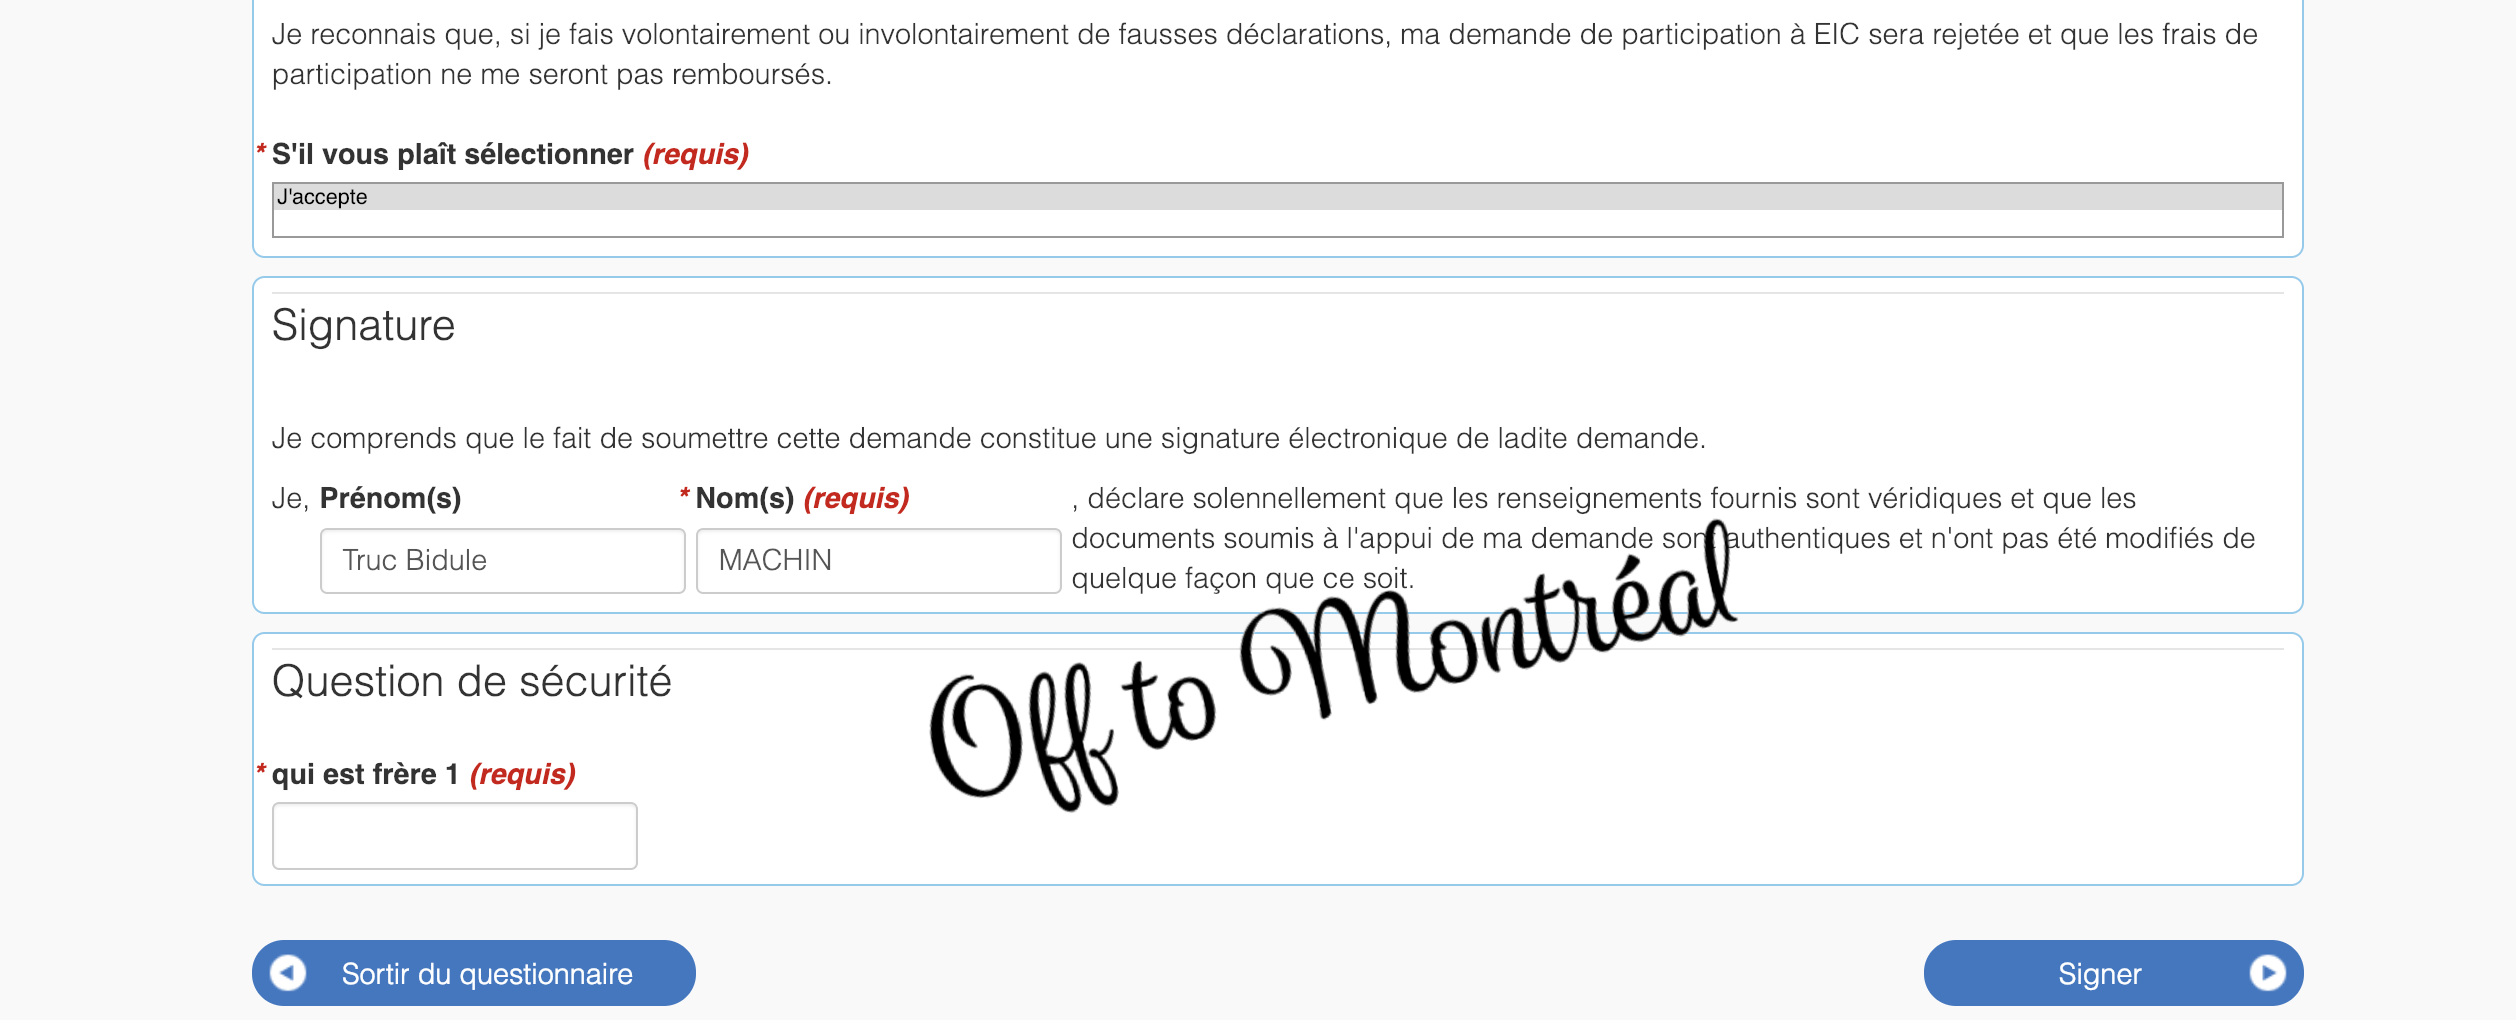
Task: Click the Prénom(s) label text
Action: 390,498
